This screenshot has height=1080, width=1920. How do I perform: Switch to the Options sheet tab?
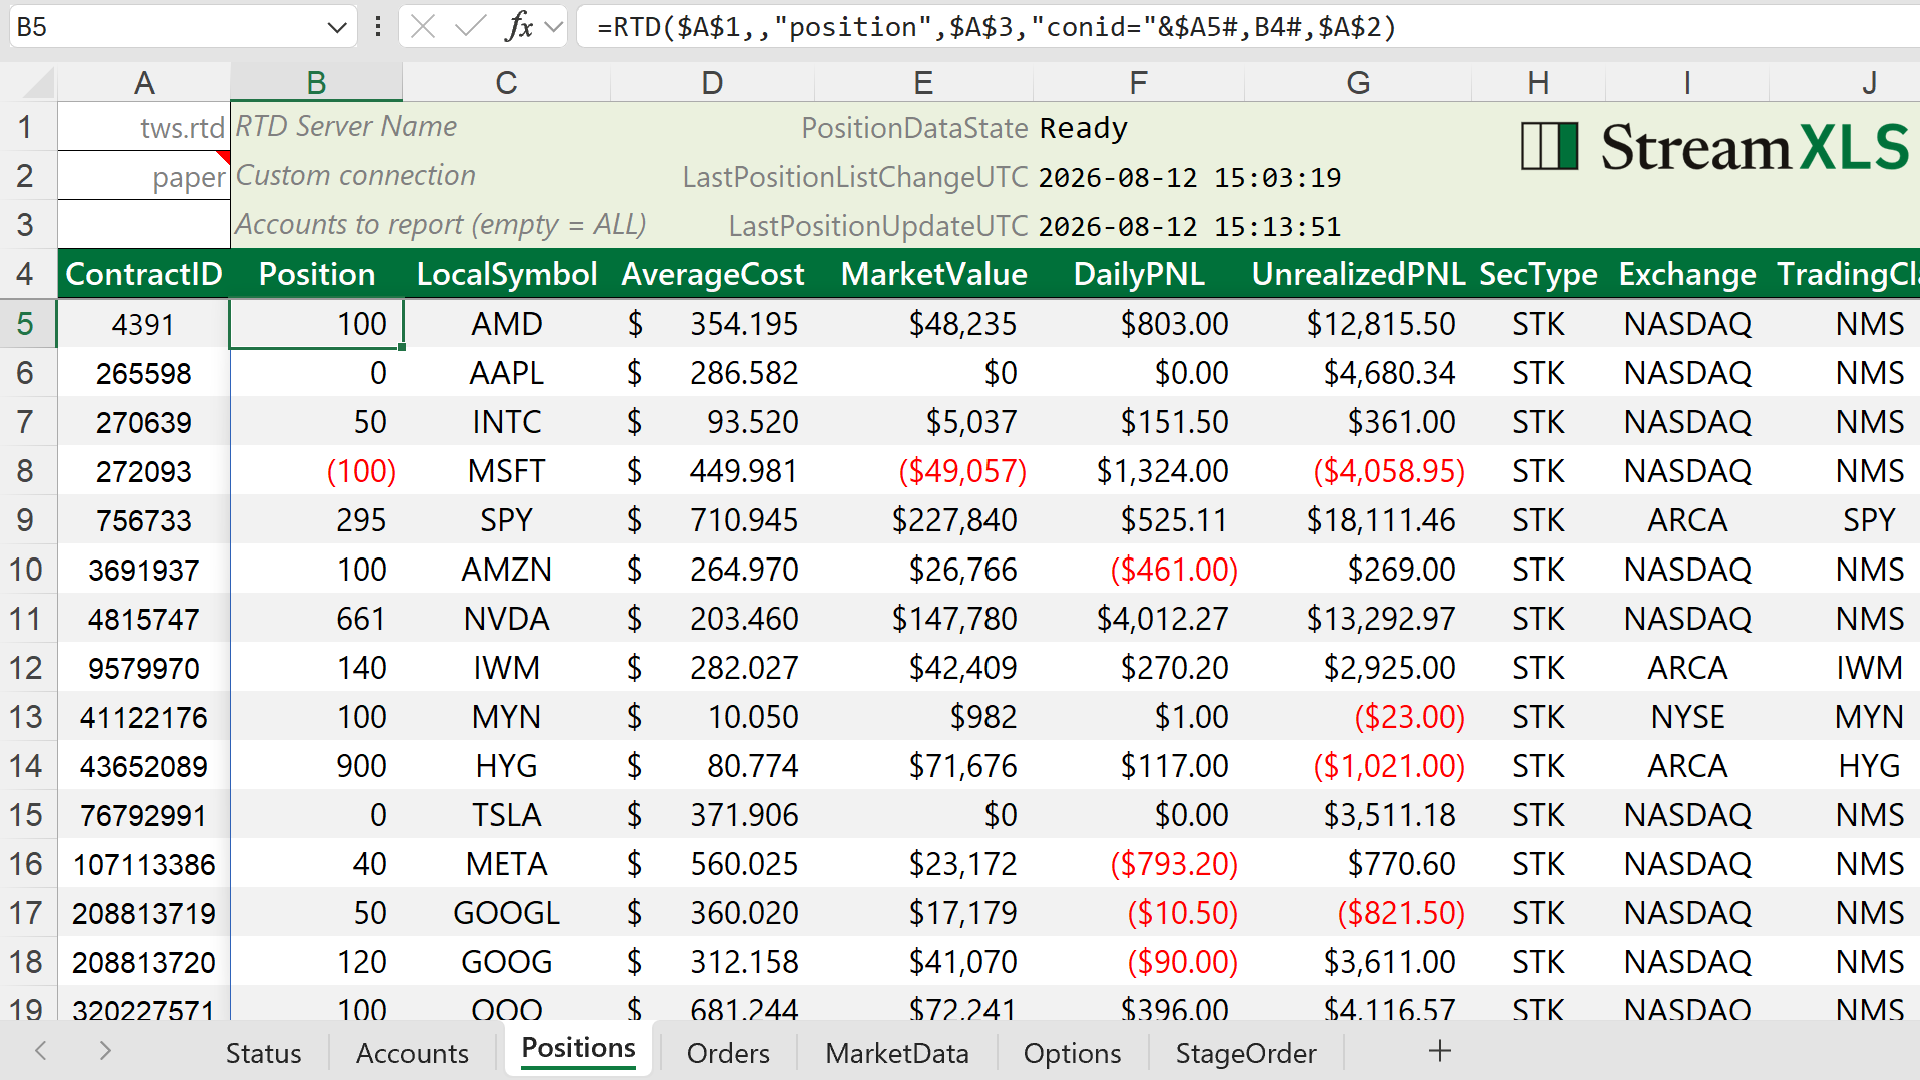(x=1072, y=1053)
